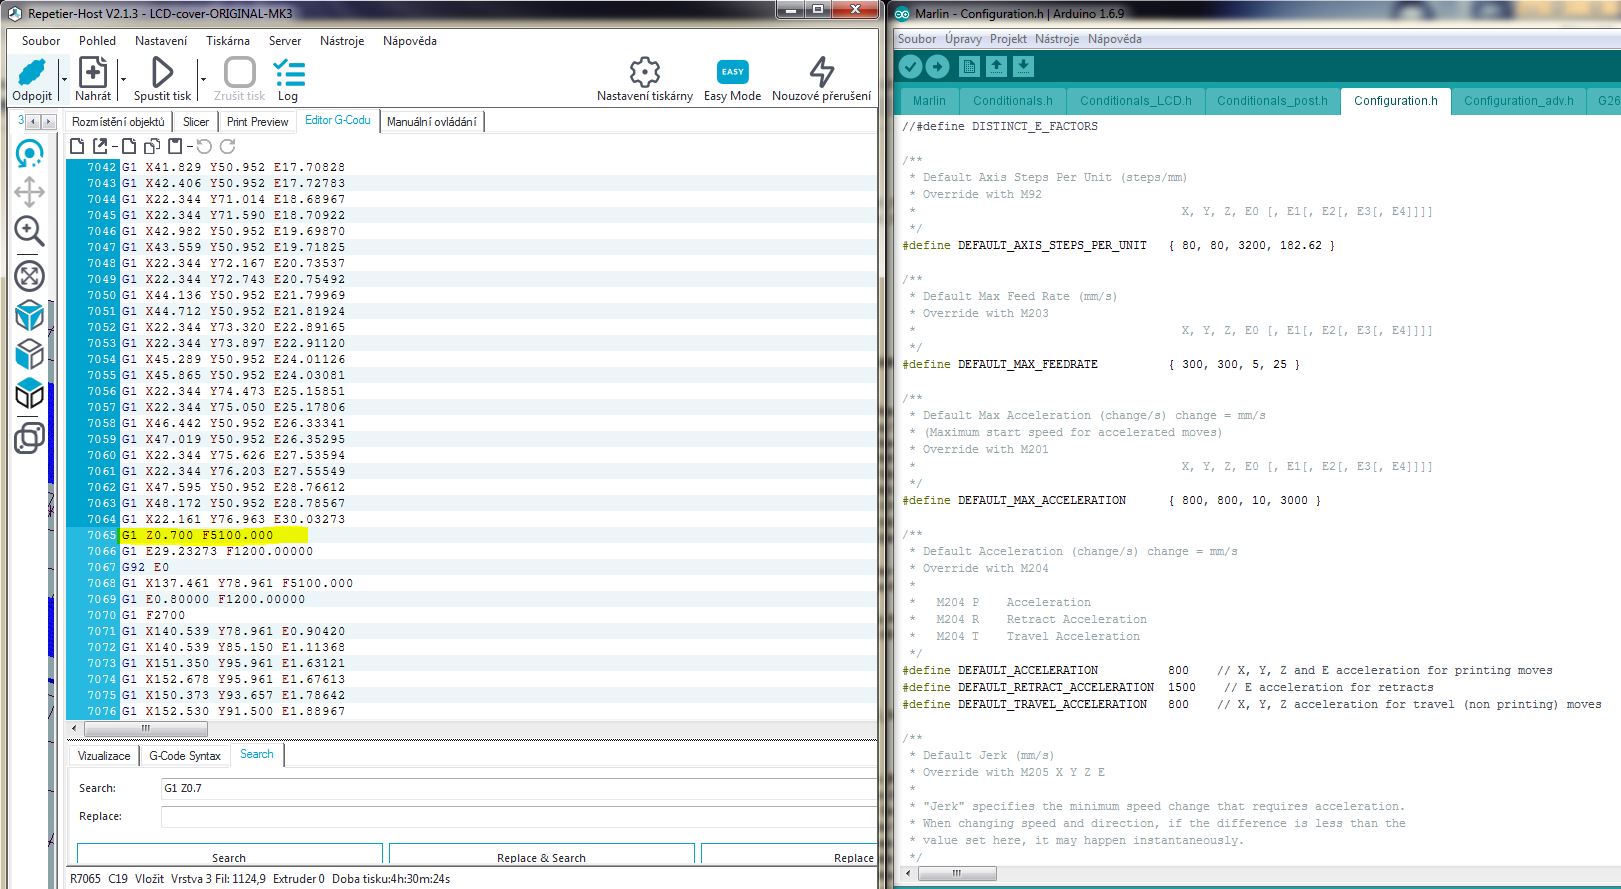Open the dropdown arrow beside Spustit tisk
This screenshot has height=889, width=1621.
click(202, 79)
